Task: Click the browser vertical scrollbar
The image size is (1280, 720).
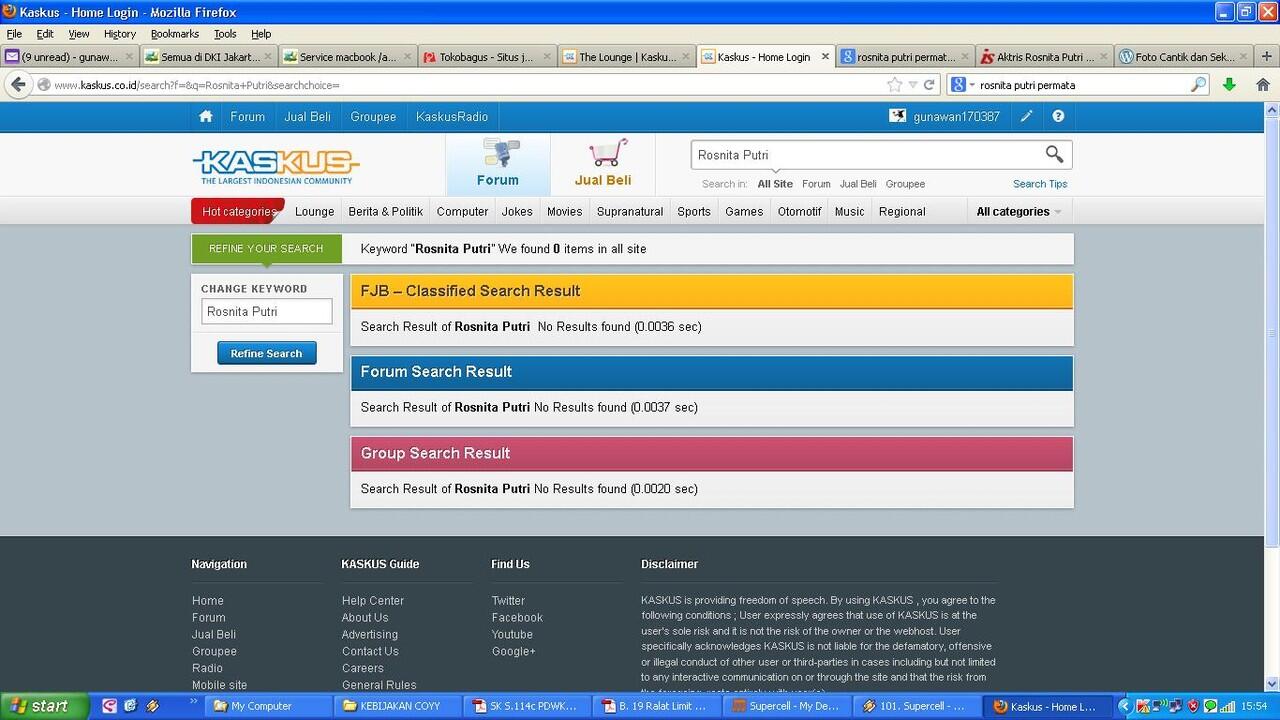Action: (x=1272, y=330)
